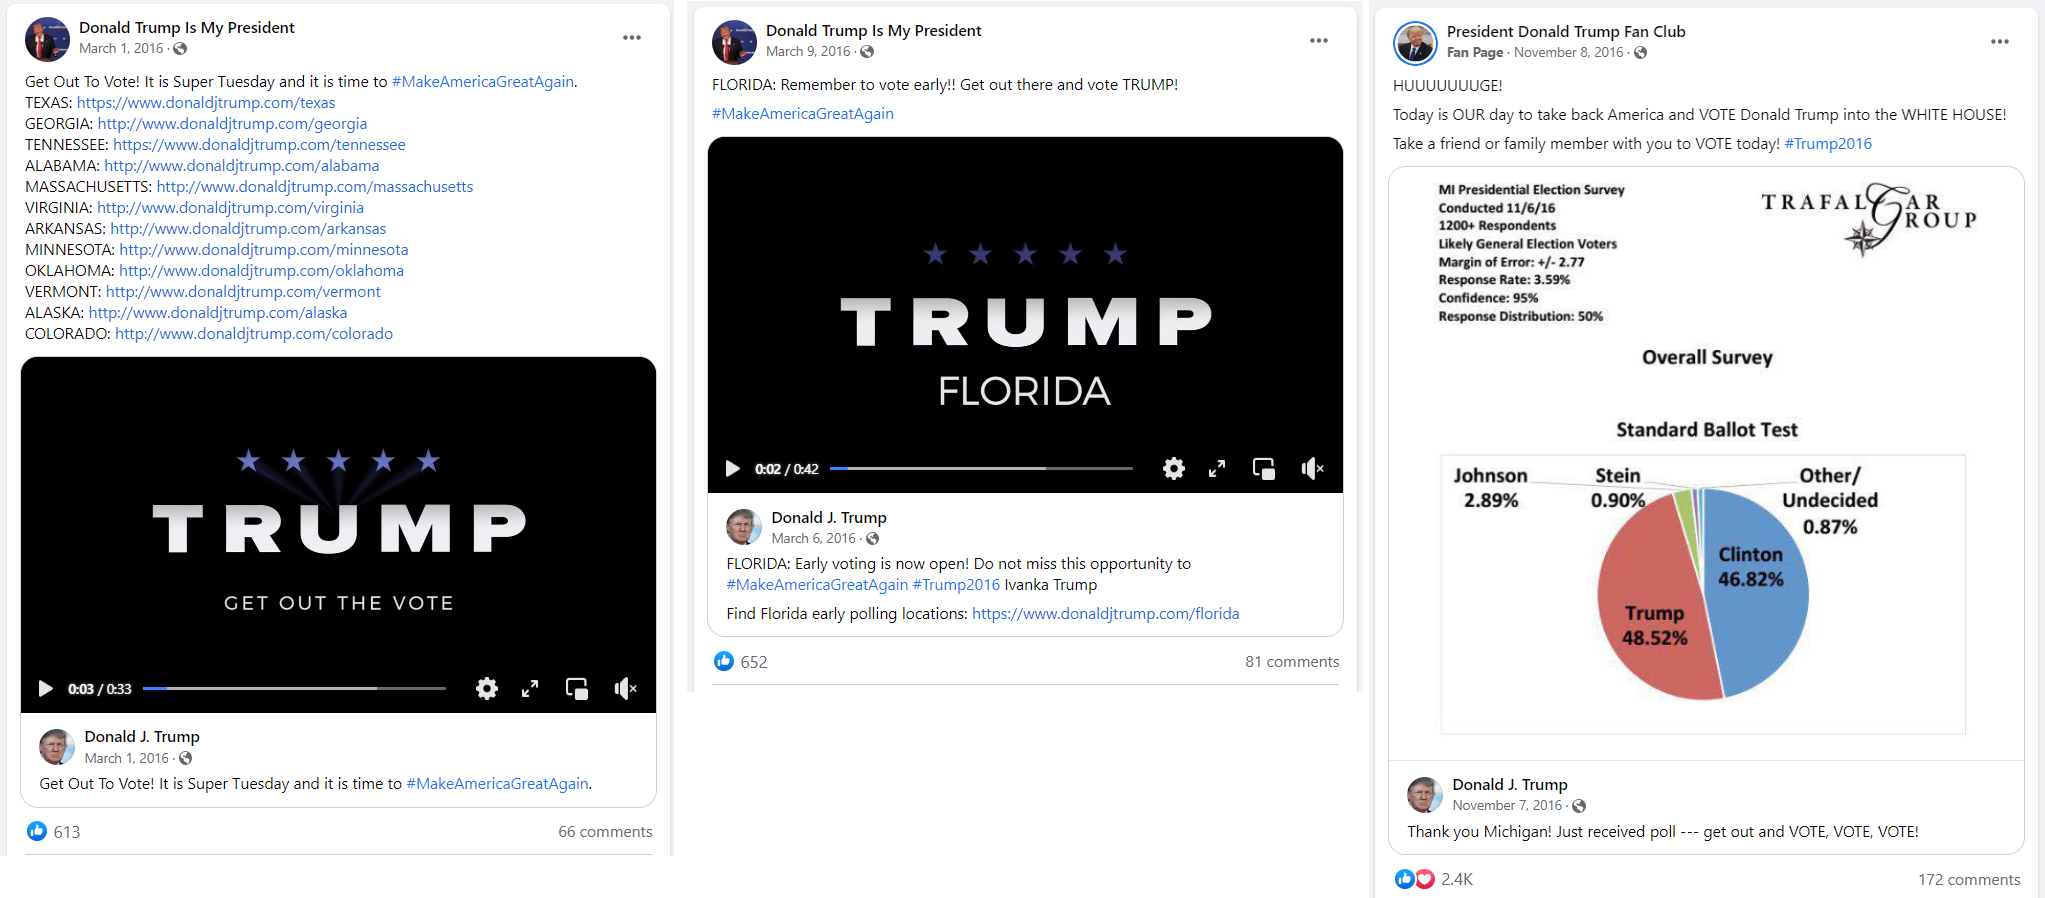The image size is (2045, 898).
Task: Open the 66 comments link
Action: pyautogui.click(x=605, y=832)
